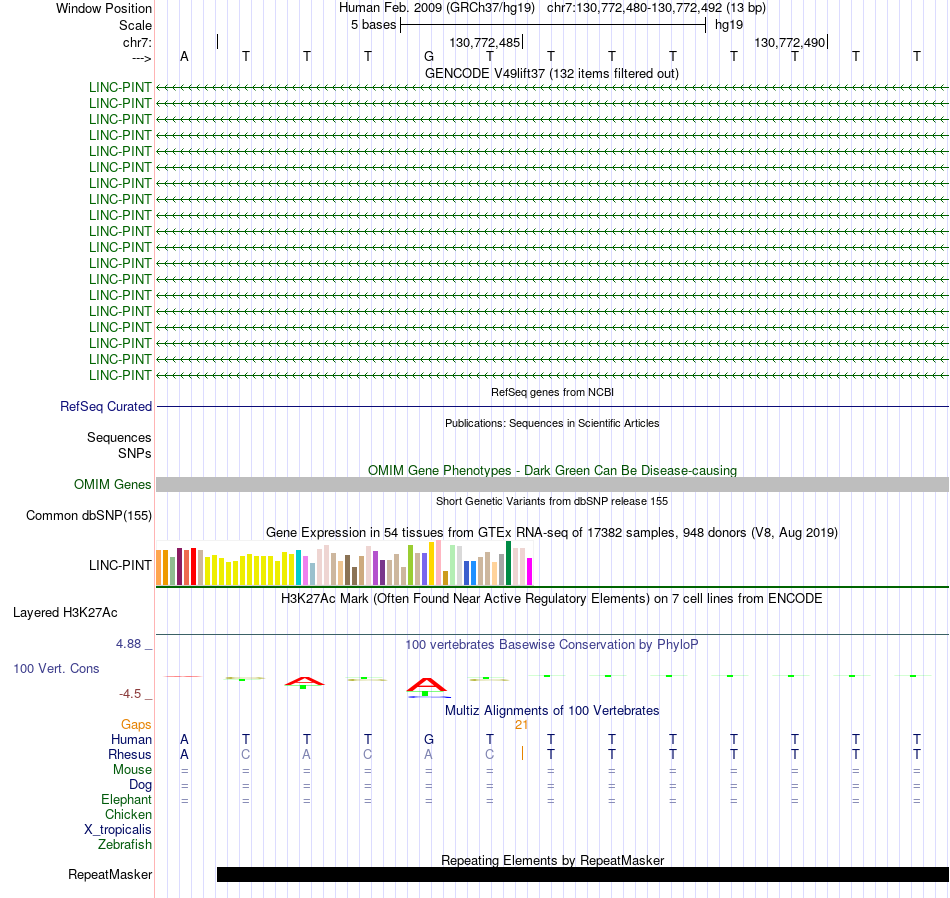Click the Common dbSNP(155) track label

89,516
